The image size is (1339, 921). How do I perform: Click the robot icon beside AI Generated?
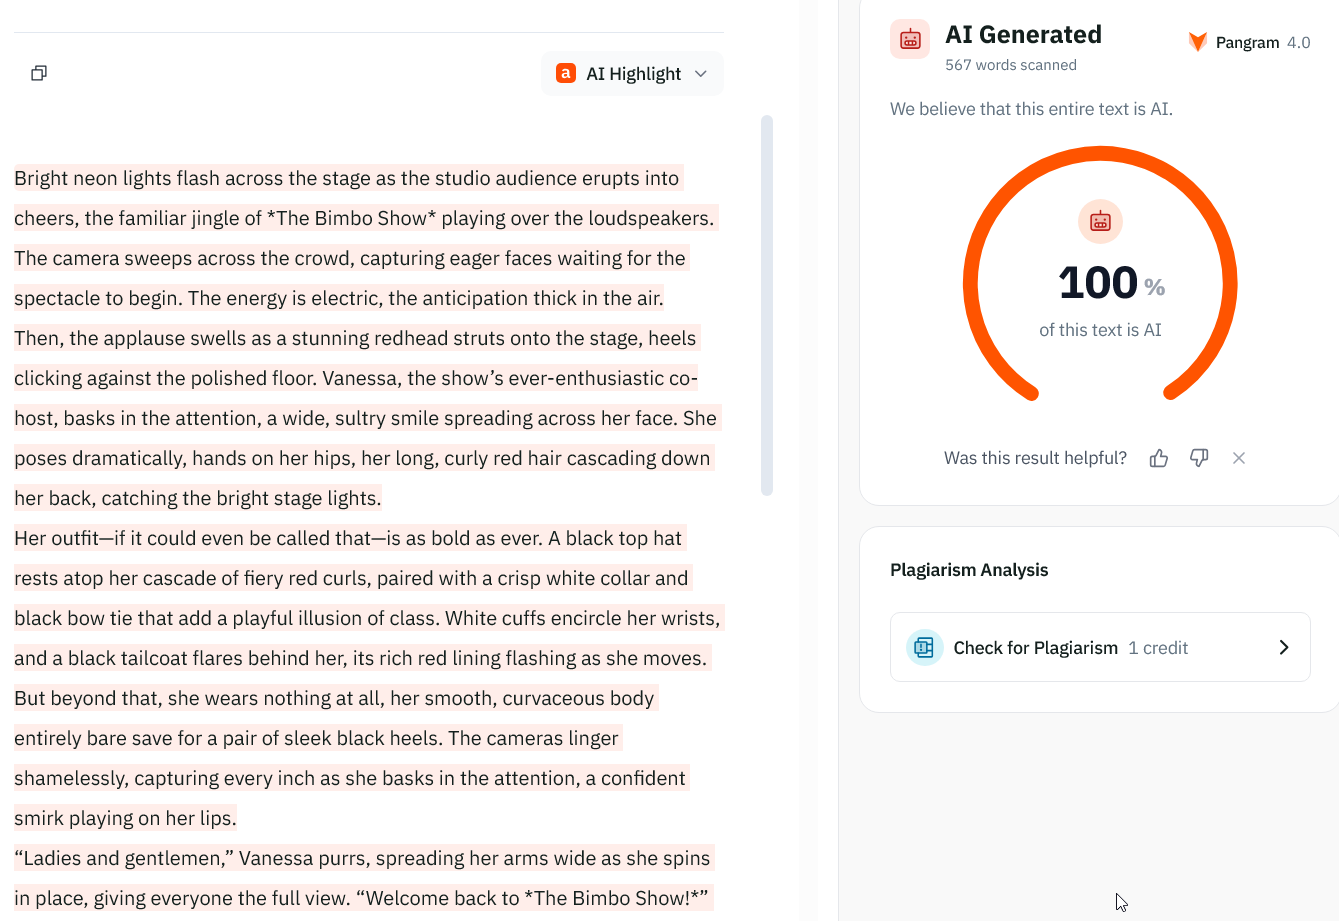point(910,40)
